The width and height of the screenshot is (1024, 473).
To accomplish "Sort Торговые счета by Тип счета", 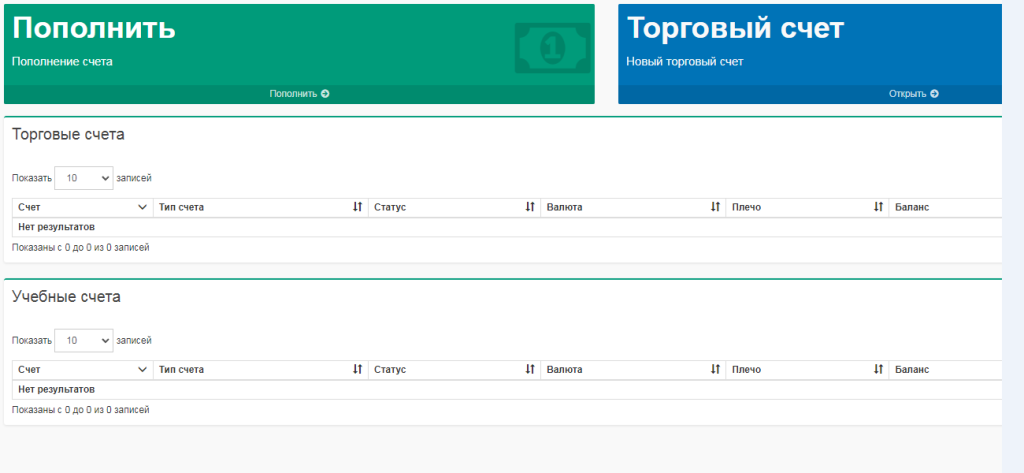I will pos(357,207).
